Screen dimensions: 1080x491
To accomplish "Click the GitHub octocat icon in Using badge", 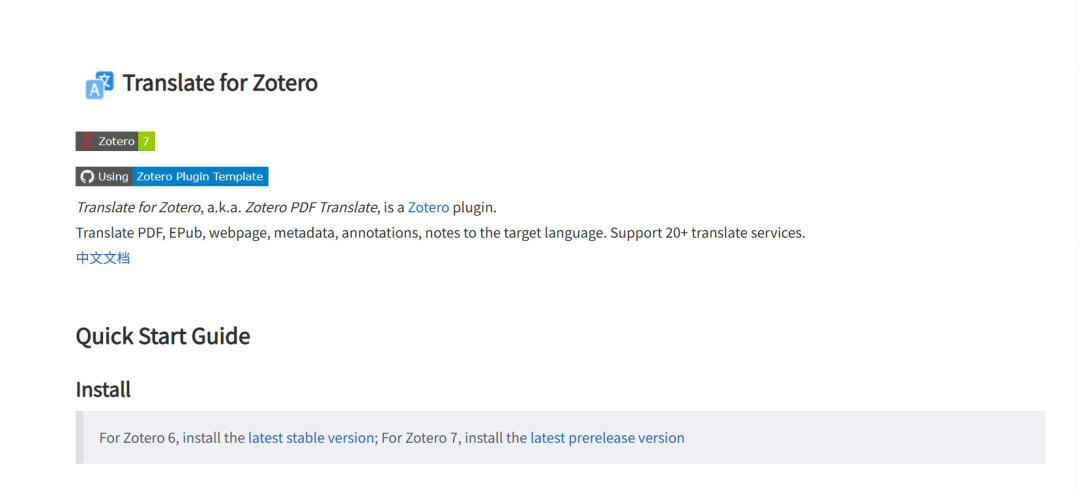I will point(87,176).
